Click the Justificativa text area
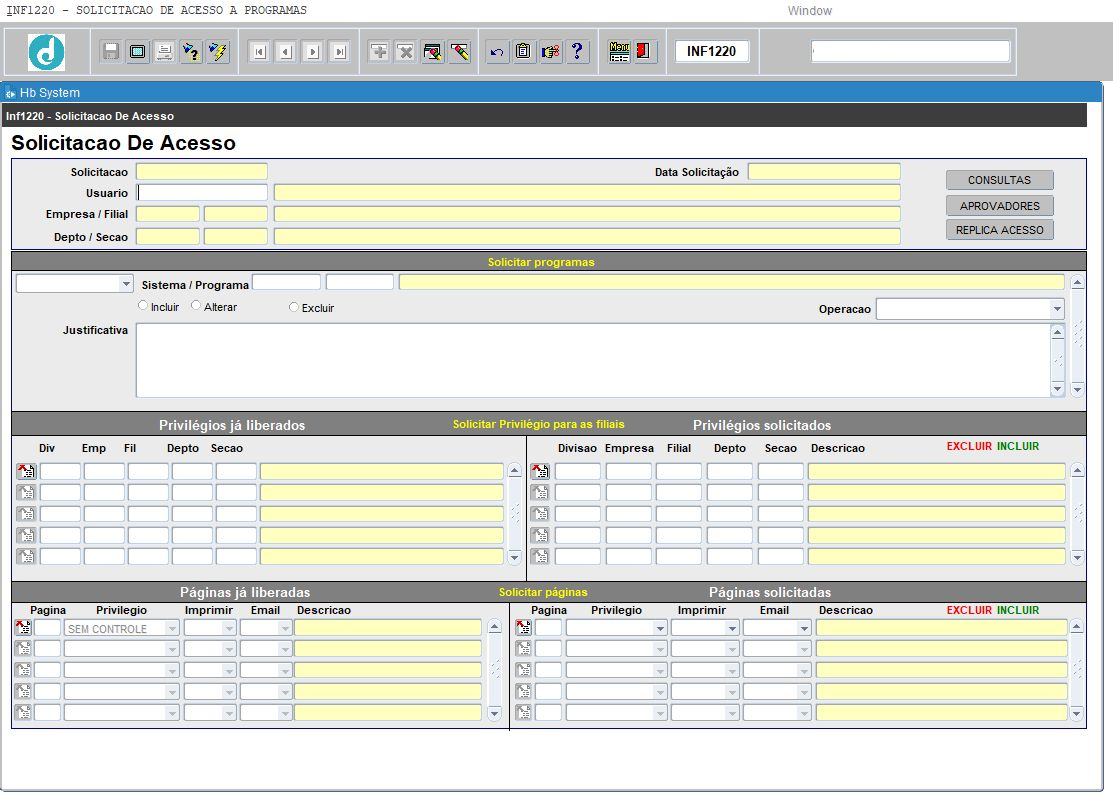The height and width of the screenshot is (796, 1113). tap(593, 360)
